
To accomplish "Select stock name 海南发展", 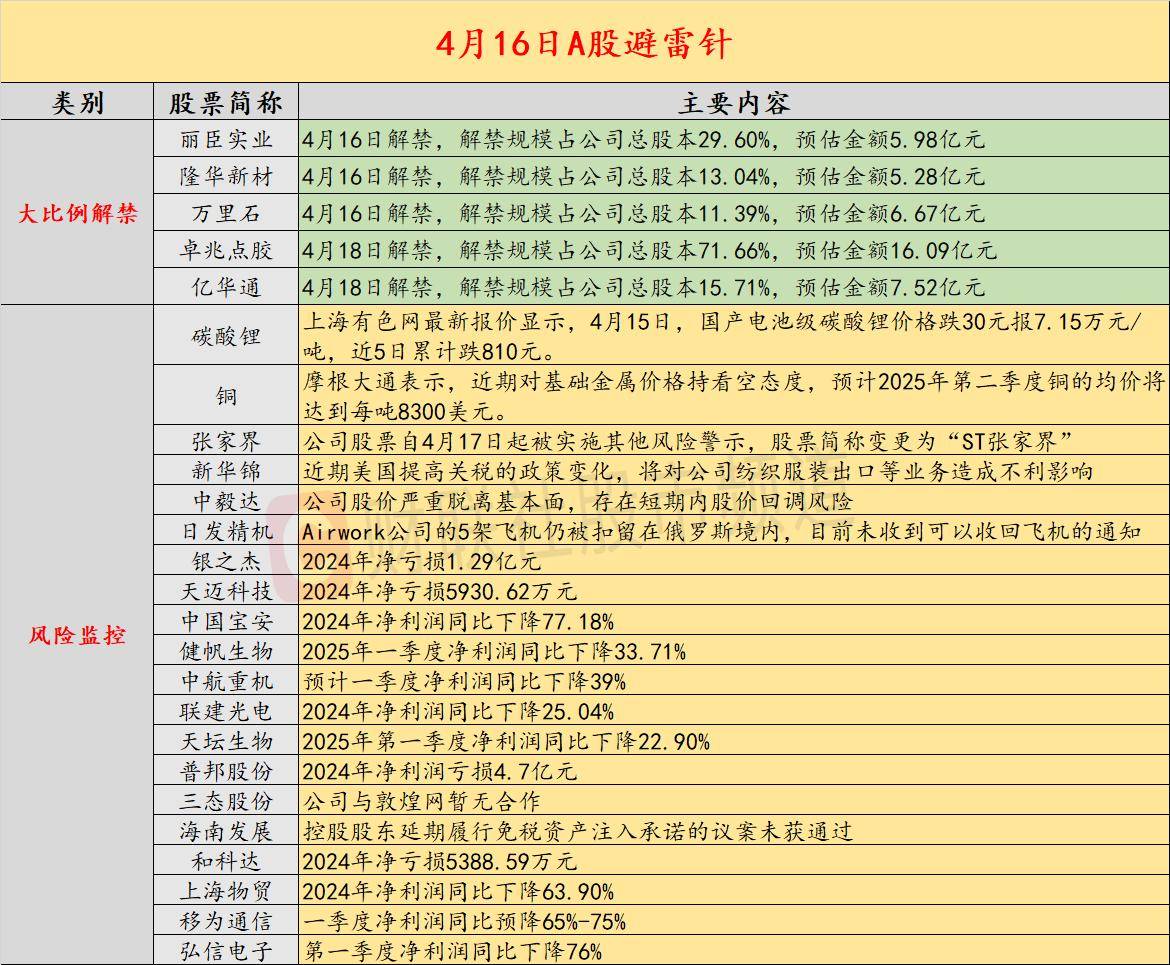I will (225, 831).
